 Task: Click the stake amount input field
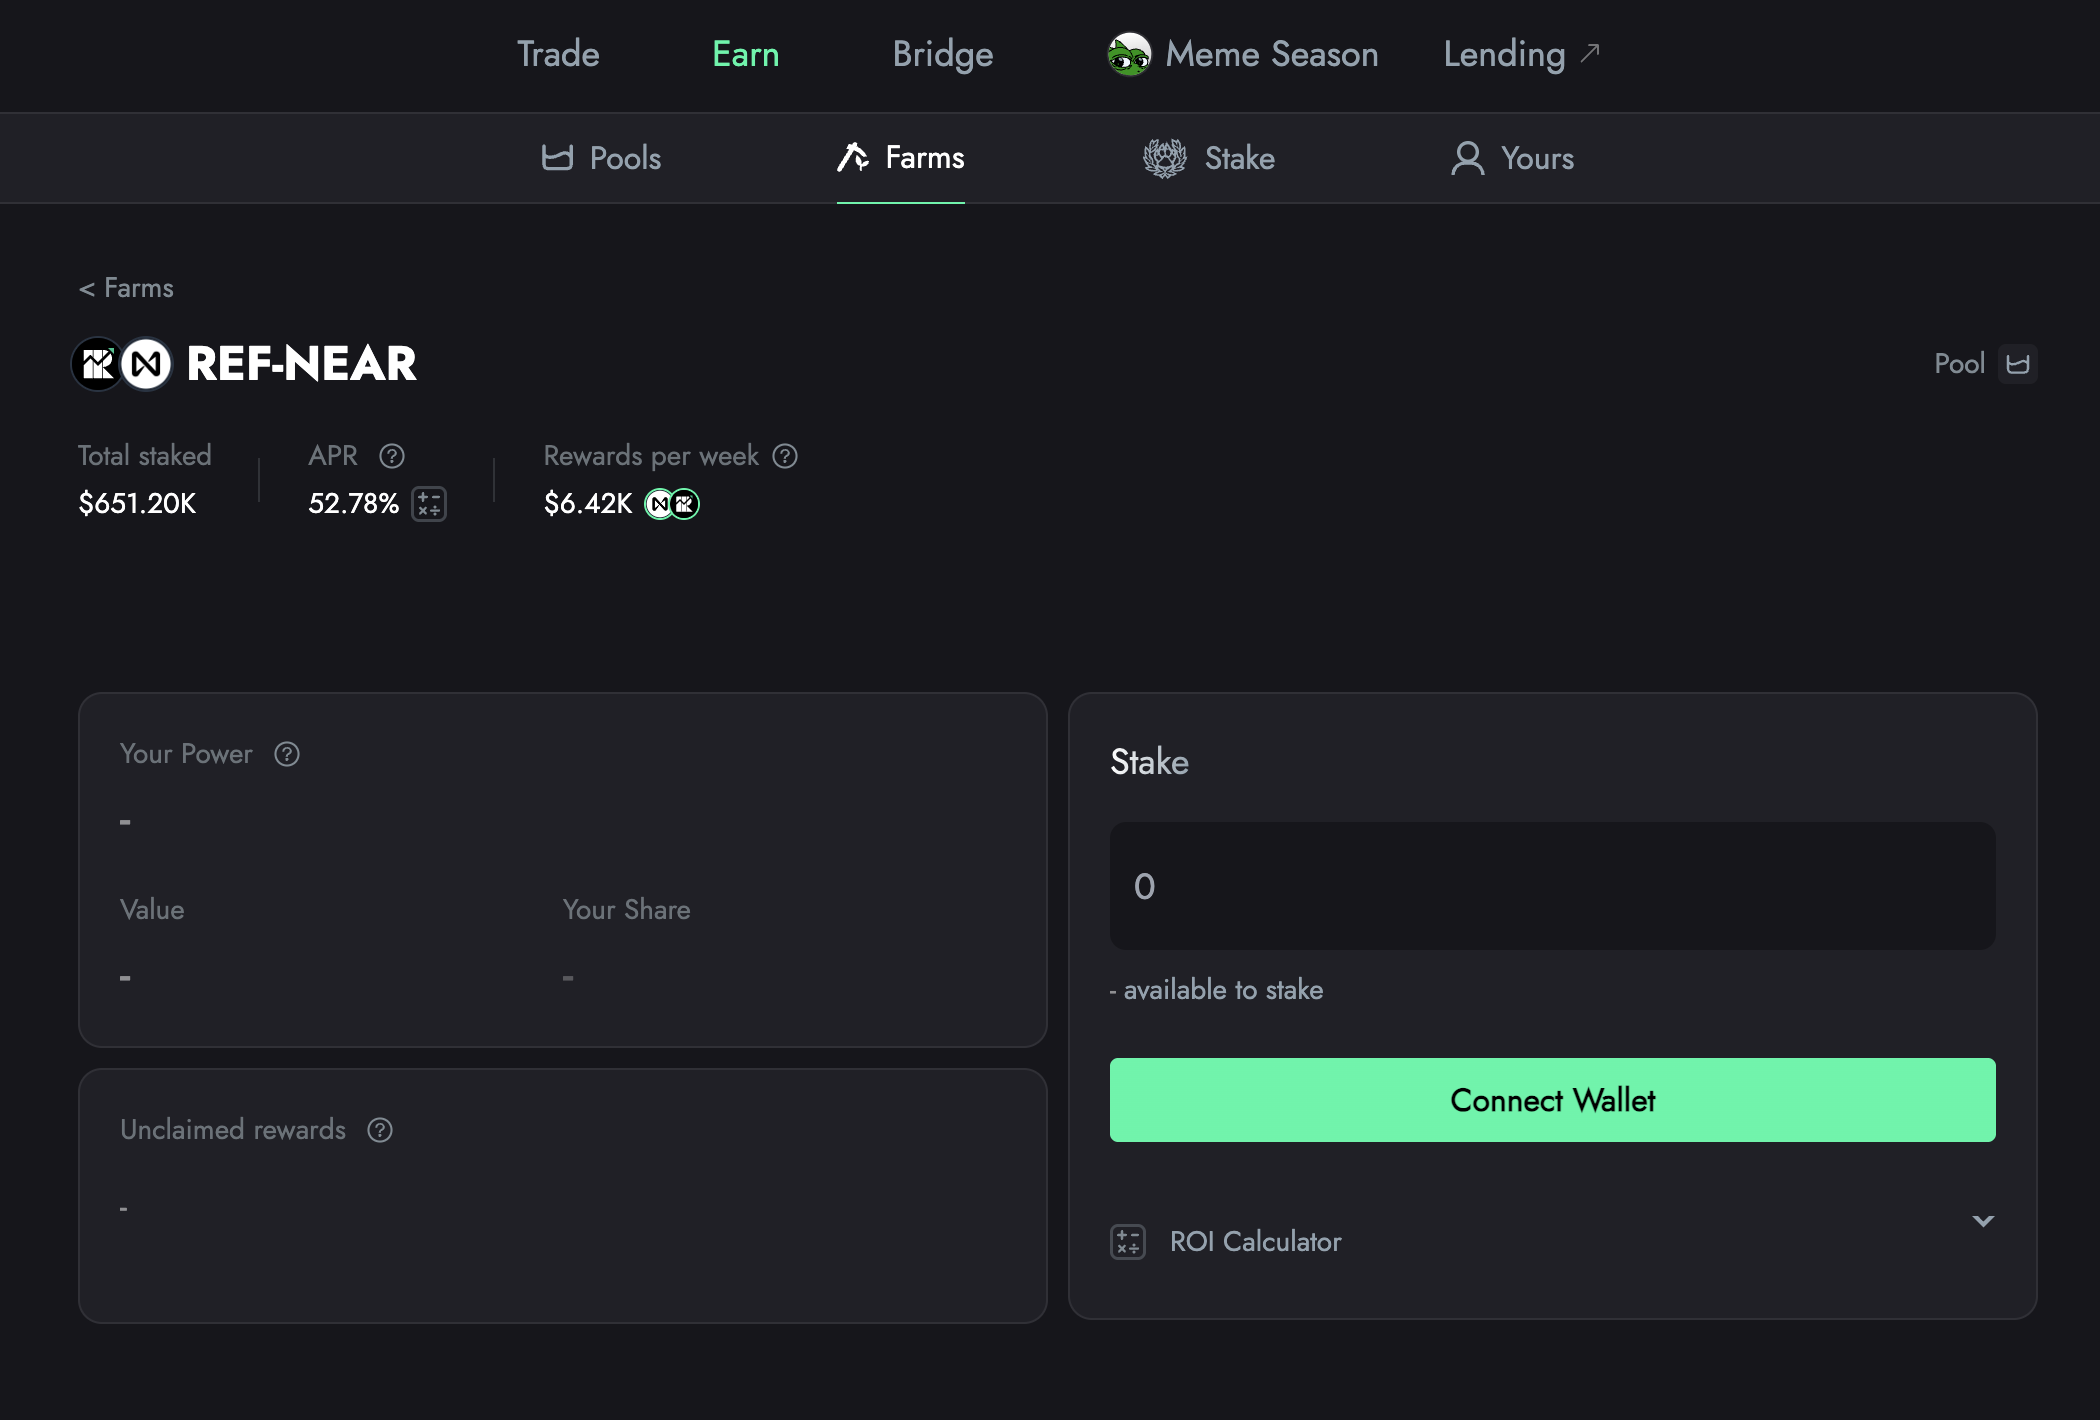tap(1552, 886)
